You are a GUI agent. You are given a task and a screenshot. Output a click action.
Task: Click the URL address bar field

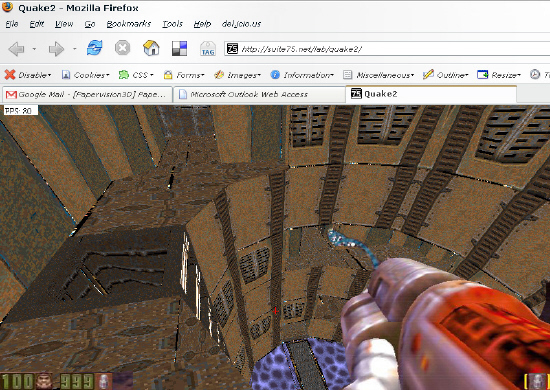click(387, 49)
